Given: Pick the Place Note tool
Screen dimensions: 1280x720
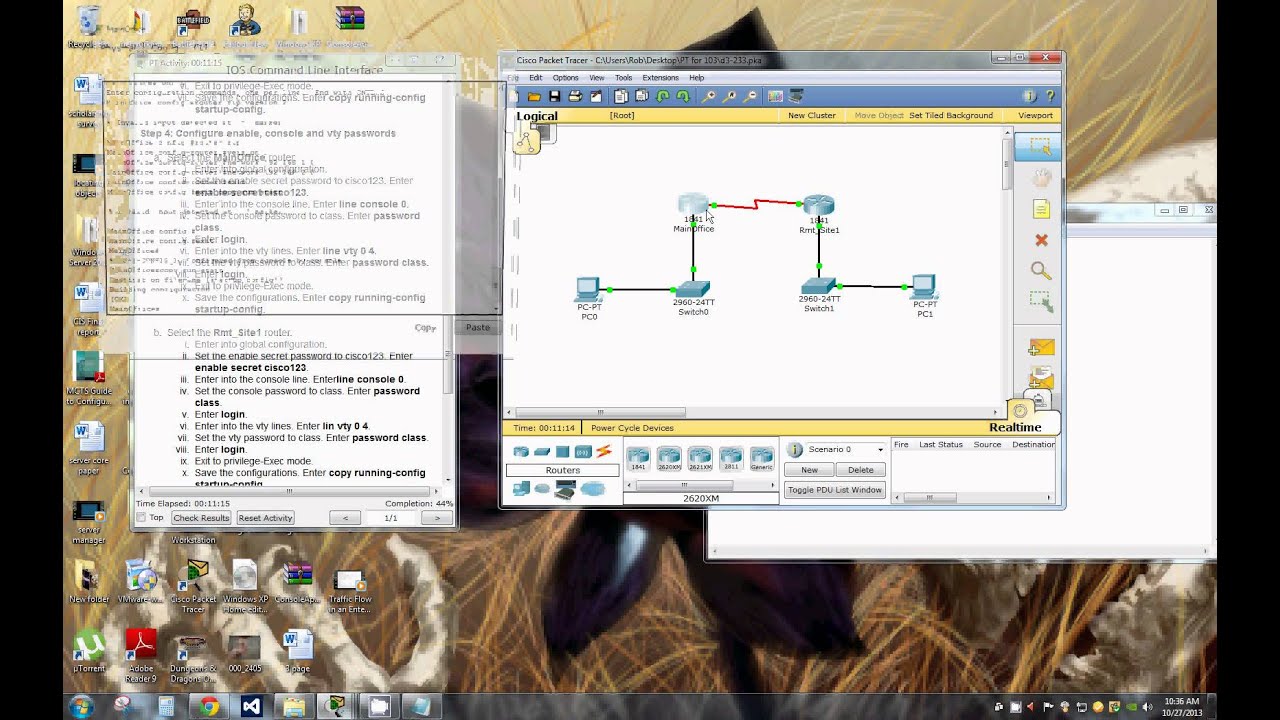Looking at the screenshot, I should (1040, 209).
